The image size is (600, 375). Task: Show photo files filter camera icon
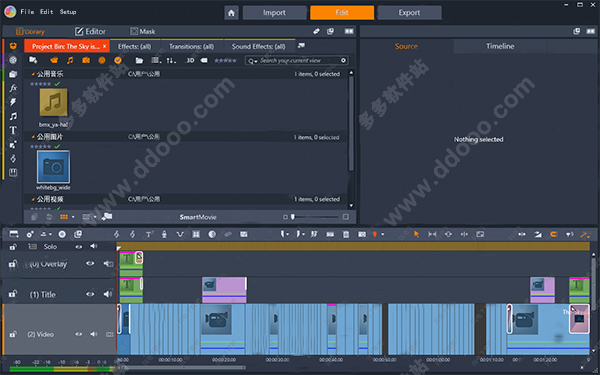(86, 60)
